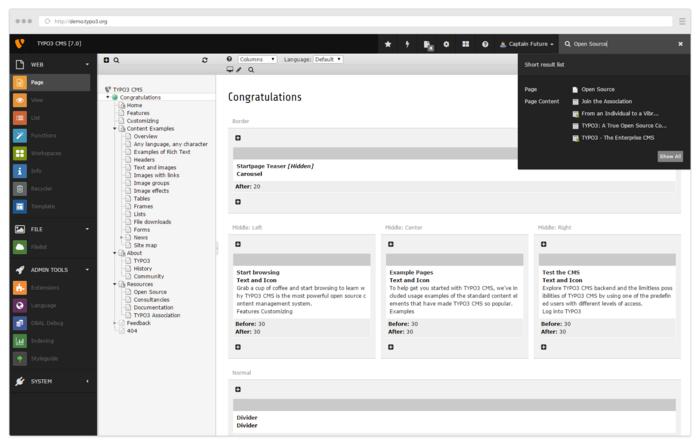Refresh the page tree
This screenshot has height=446, width=700.
pyautogui.click(x=205, y=60)
